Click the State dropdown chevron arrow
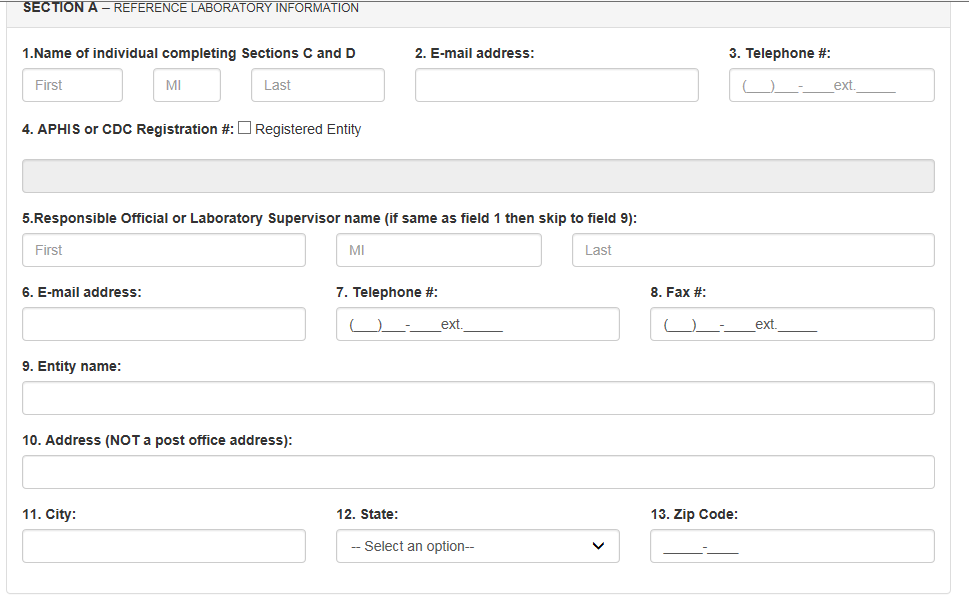The image size is (969, 604). [599, 546]
